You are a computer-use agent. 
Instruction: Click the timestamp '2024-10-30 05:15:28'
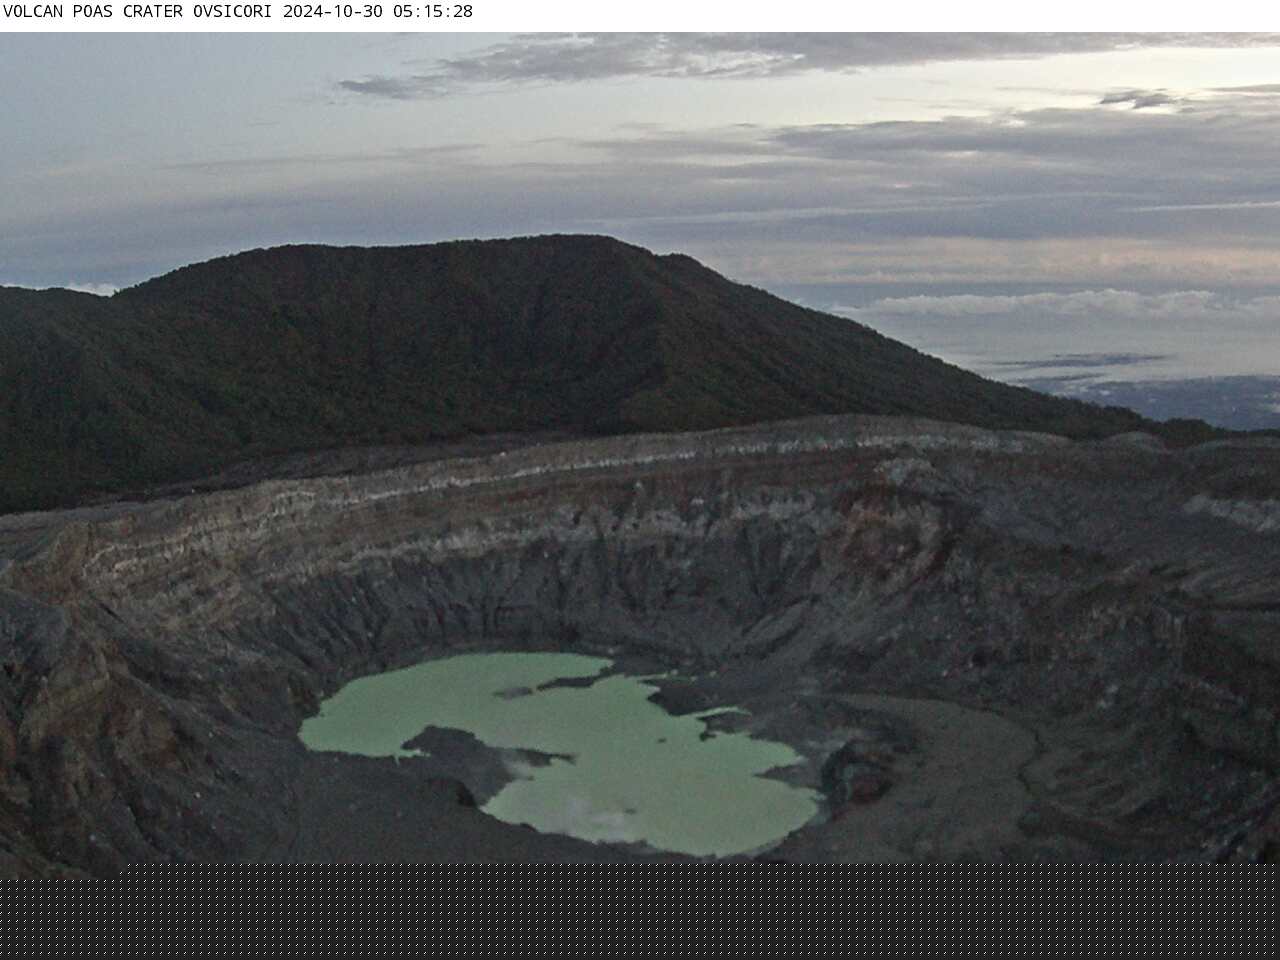378,12
